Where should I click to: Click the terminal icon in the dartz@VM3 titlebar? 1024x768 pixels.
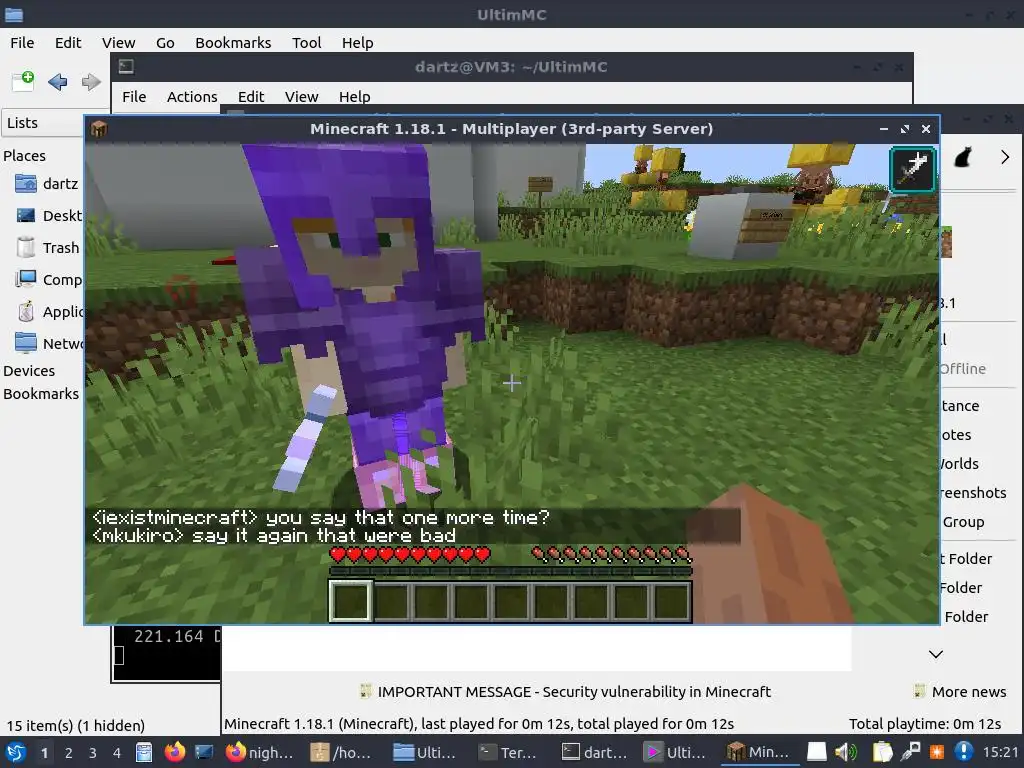[x=126, y=66]
